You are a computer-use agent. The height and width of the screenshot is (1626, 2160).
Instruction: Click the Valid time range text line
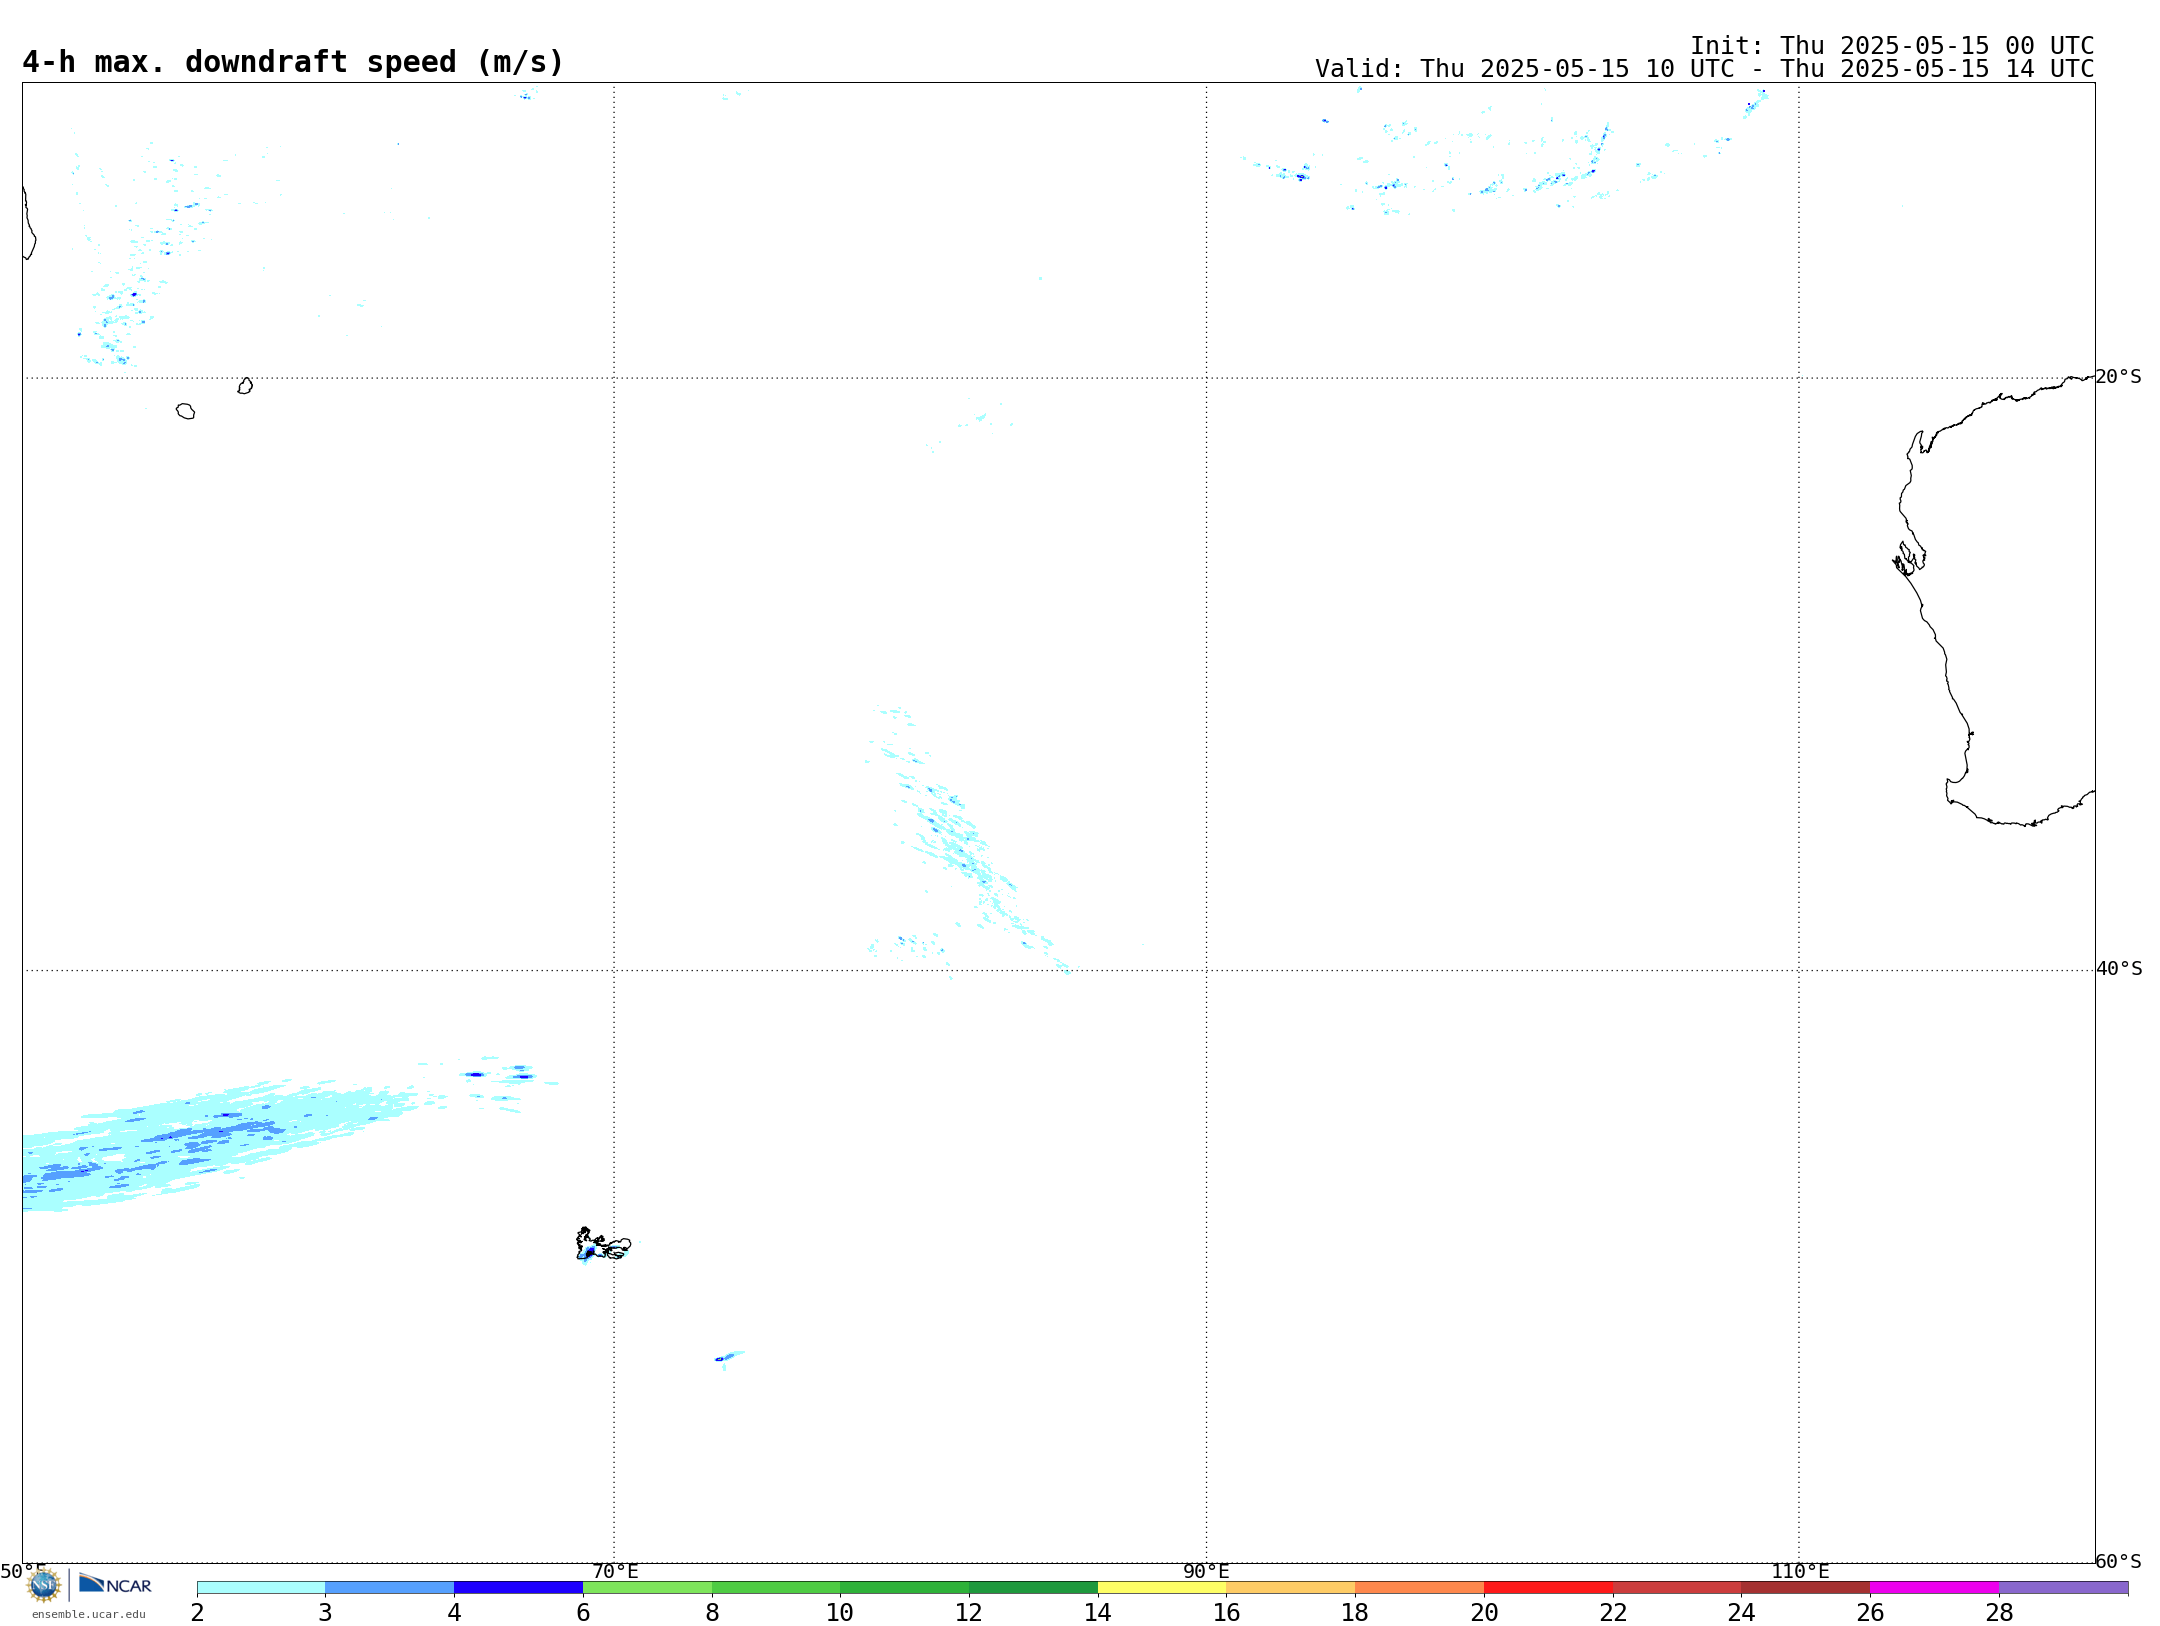(x=1704, y=69)
